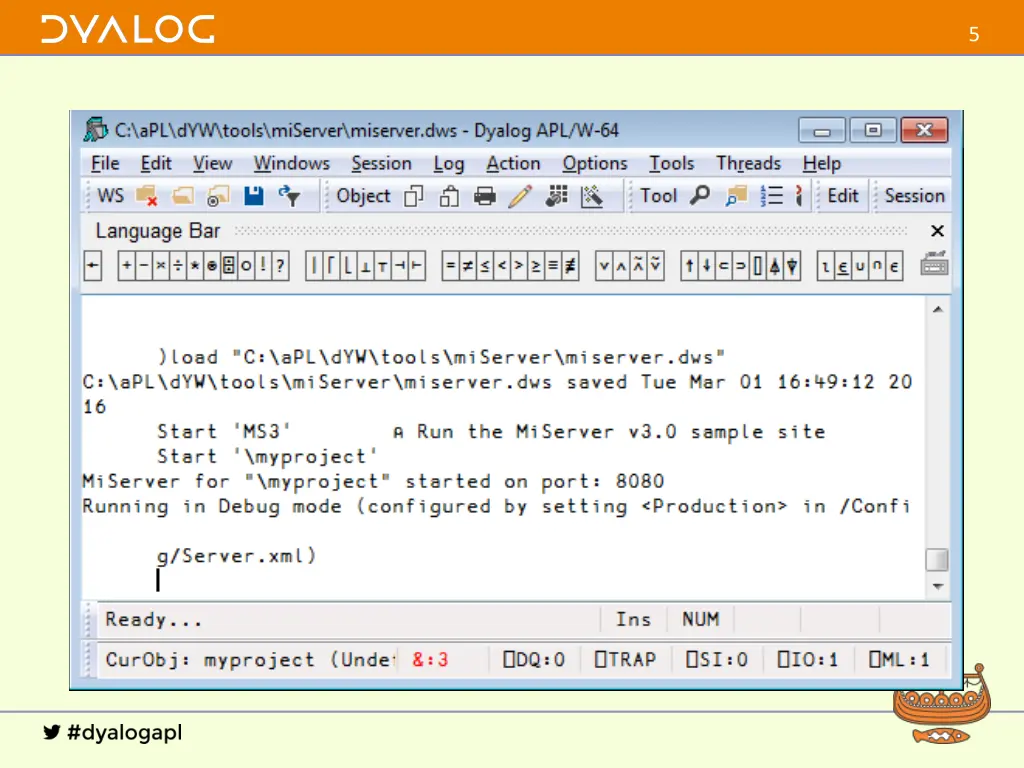Screen dimensions: 1024x768
Task: Insert the grade-up ⍋ glyph
Action: [x=775, y=266]
